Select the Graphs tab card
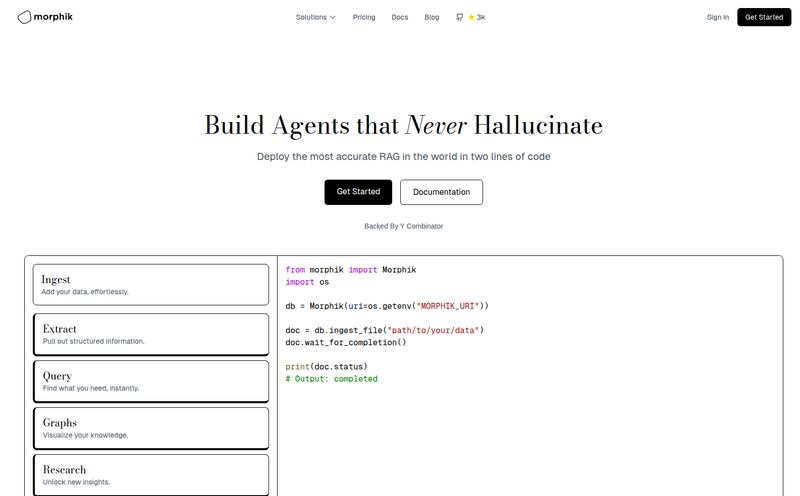Viewport: 800px width, 496px height. click(151, 428)
